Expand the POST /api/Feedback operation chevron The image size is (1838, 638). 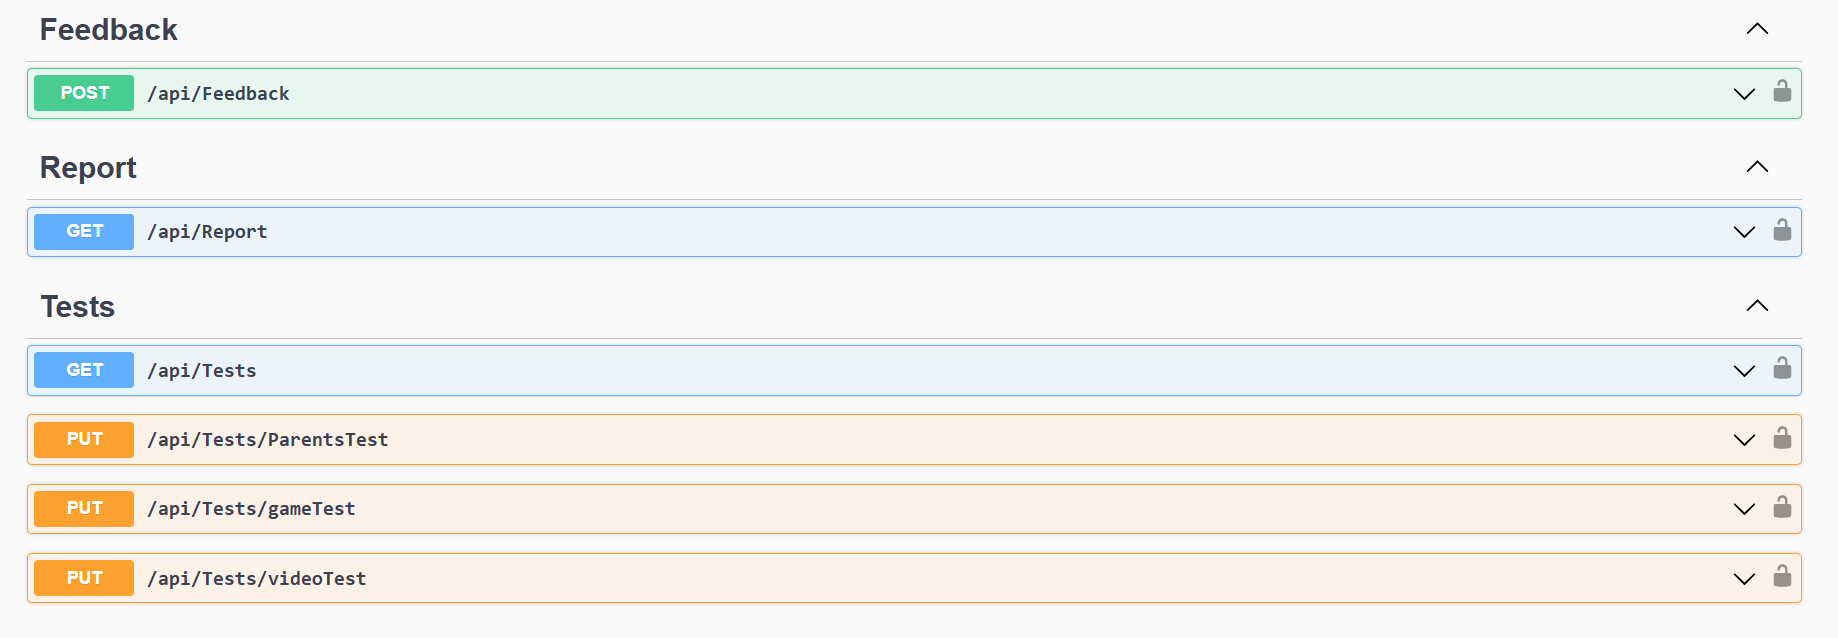click(1744, 94)
